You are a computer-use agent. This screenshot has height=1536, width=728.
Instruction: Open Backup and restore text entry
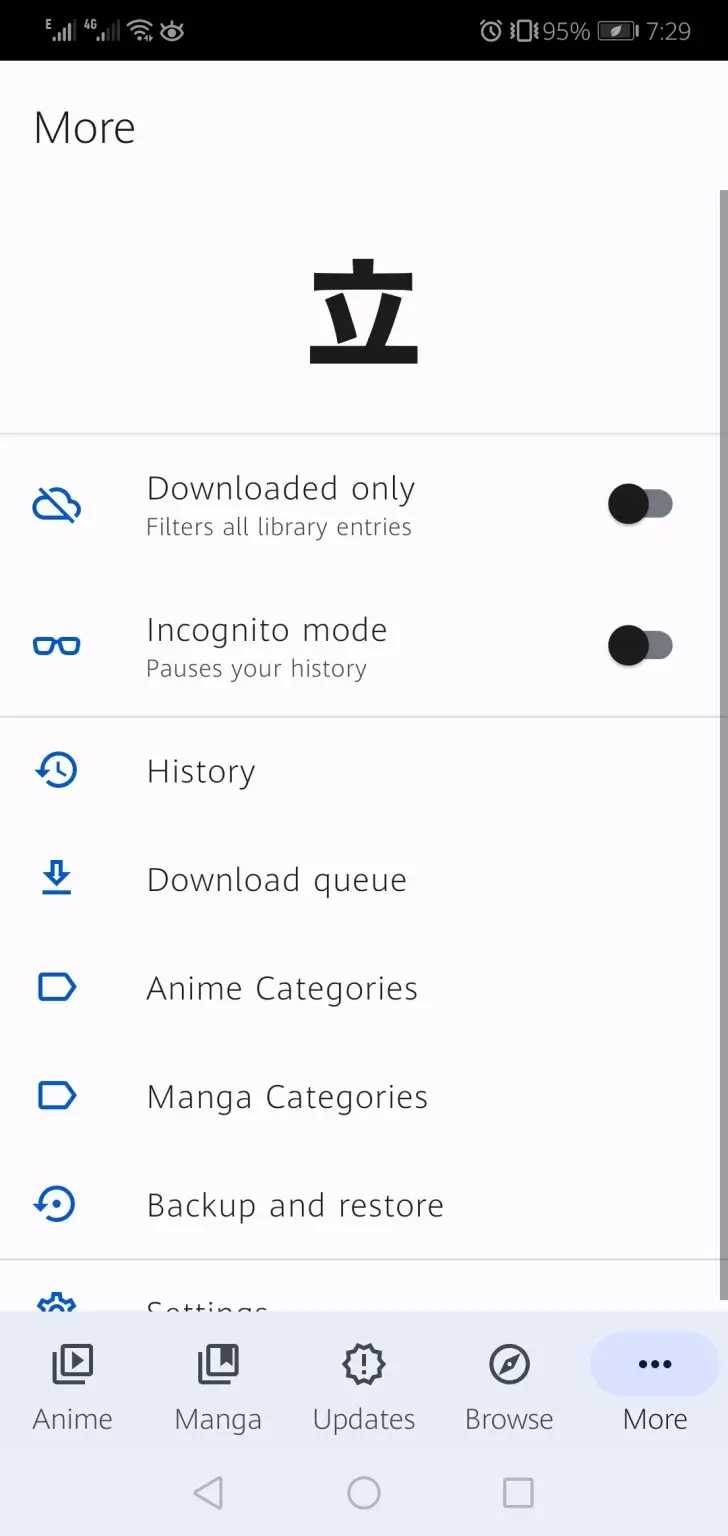point(295,1205)
